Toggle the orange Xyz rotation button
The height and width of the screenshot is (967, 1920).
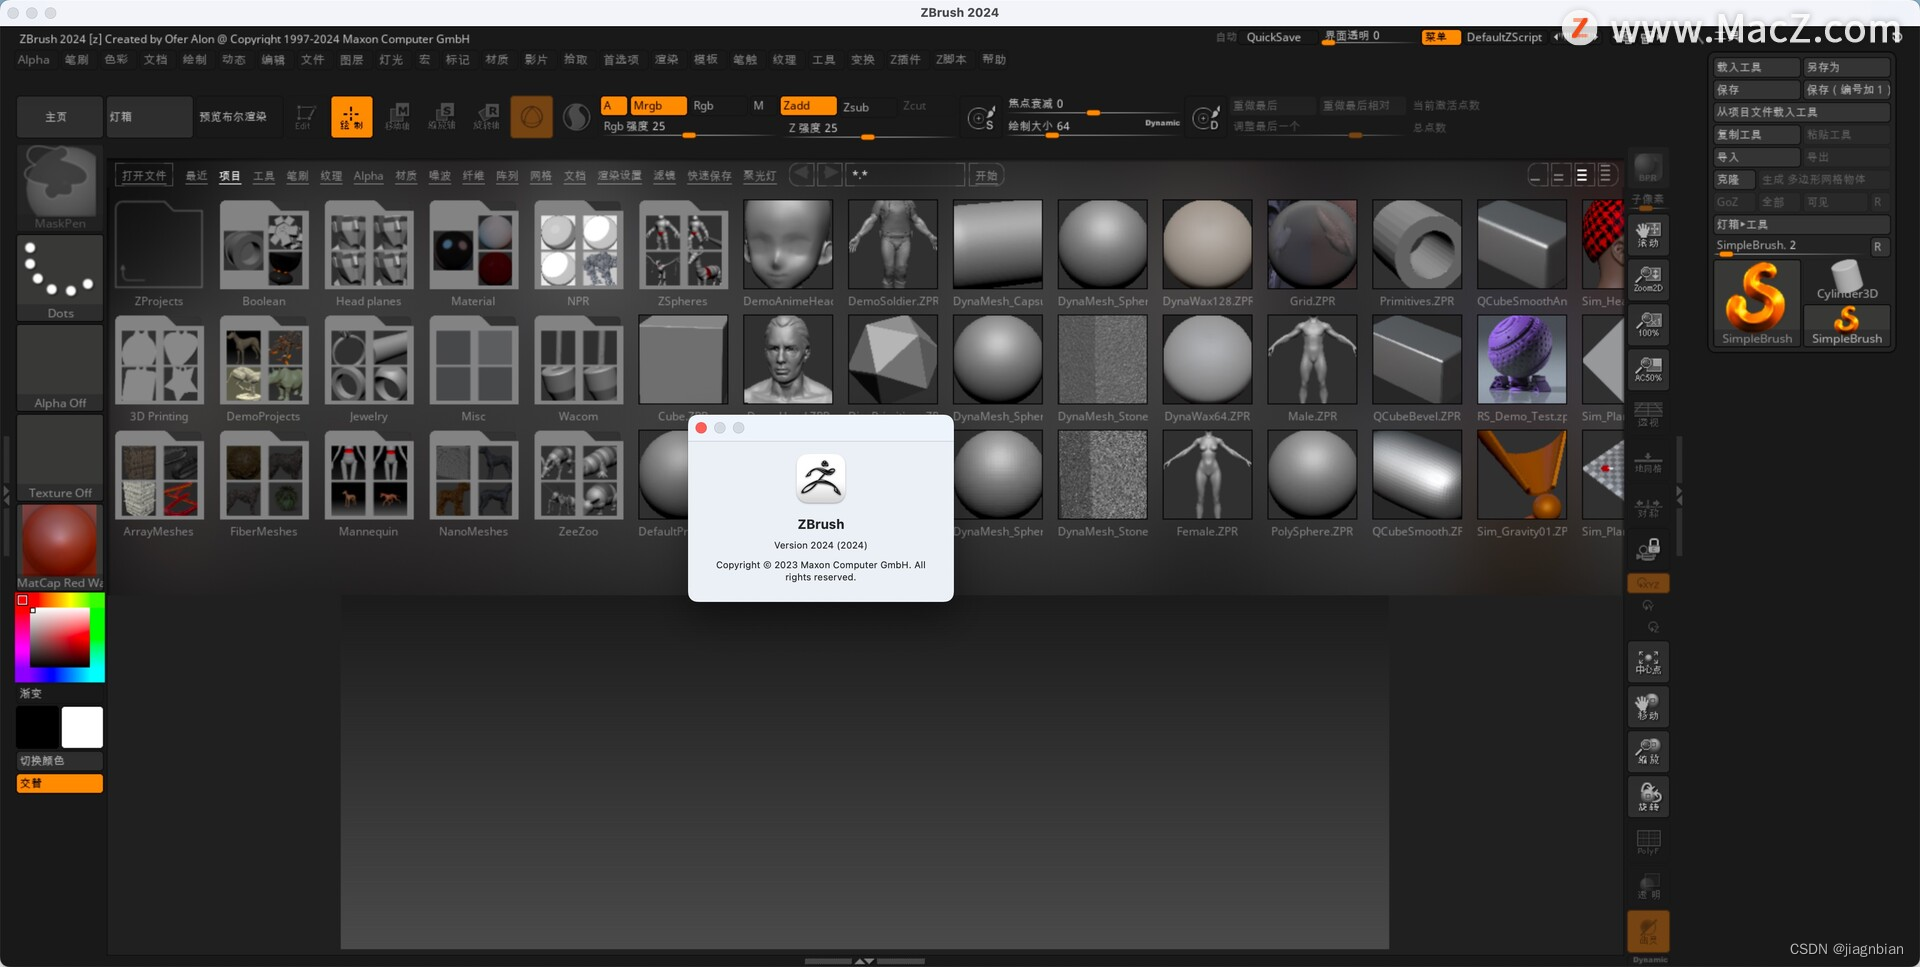[x=1648, y=583]
